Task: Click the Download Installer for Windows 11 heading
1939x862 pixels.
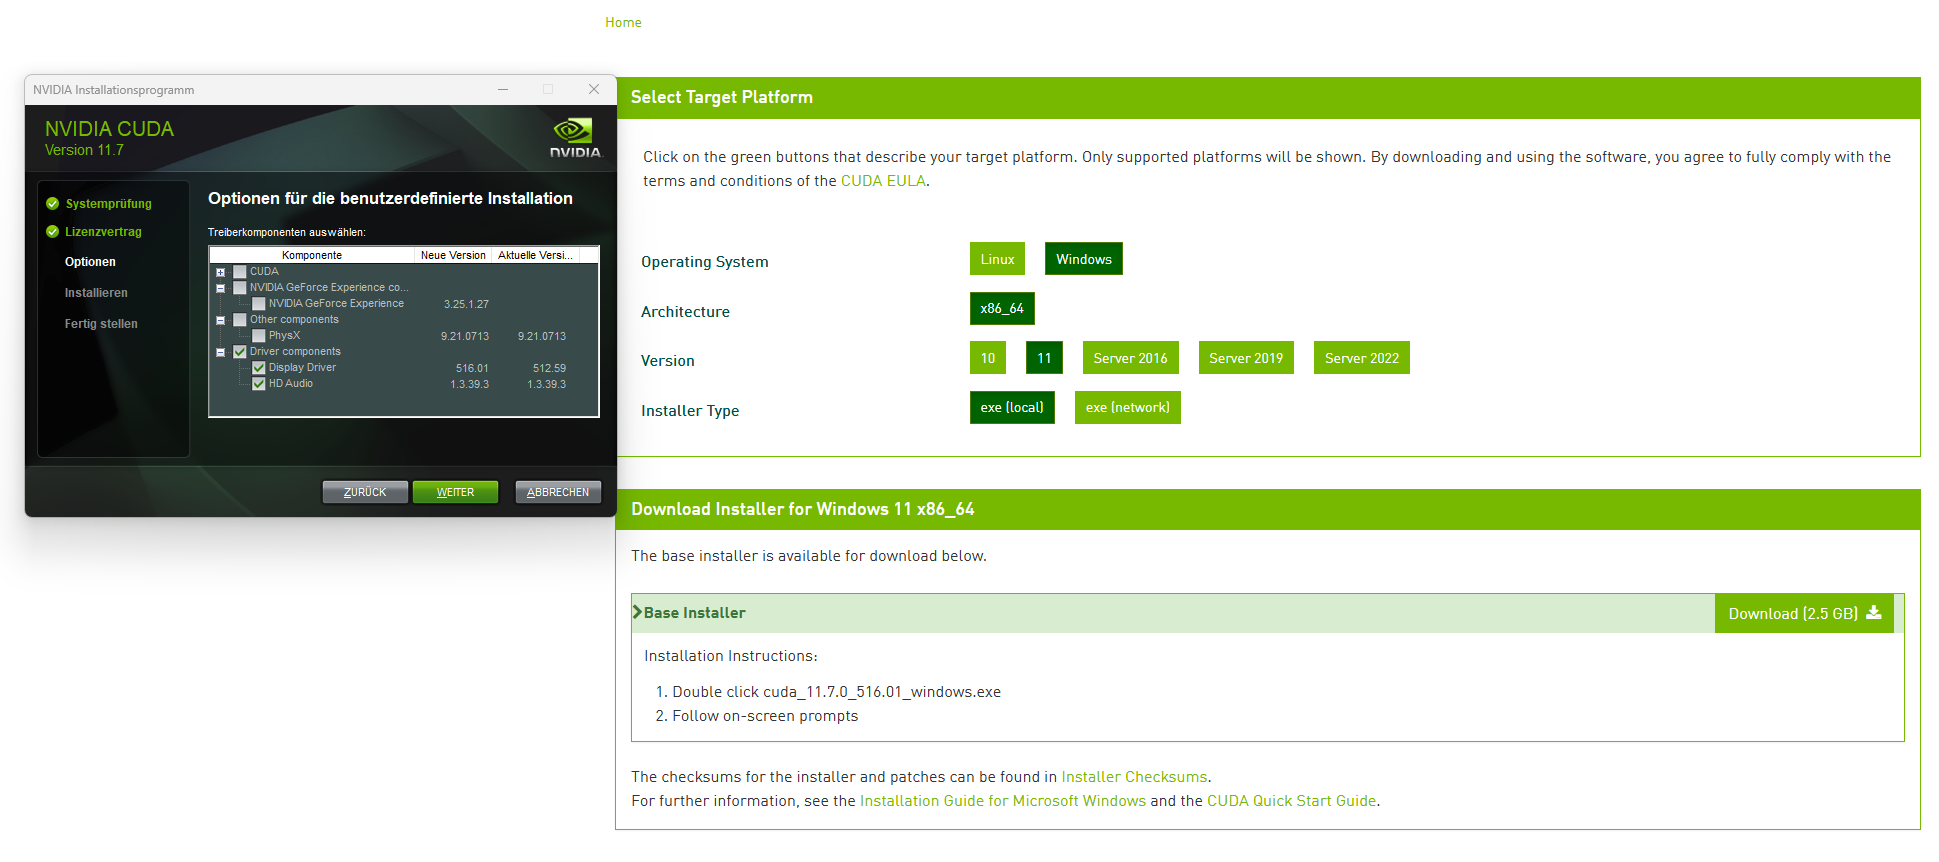Action: click(x=802, y=509)
